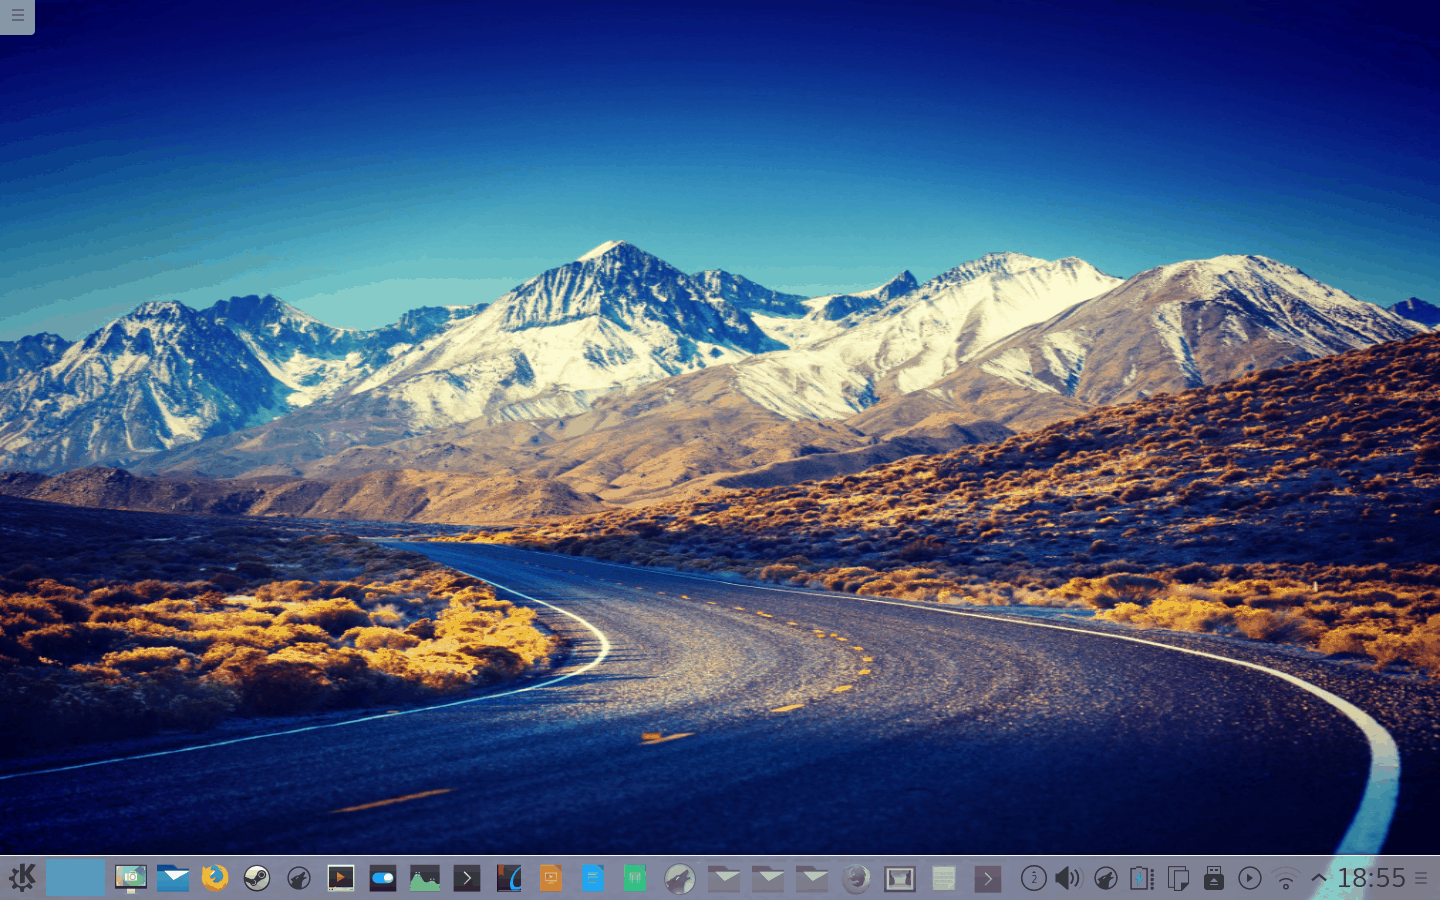
Task: Launch the colorful Firefox browser icon
Action: (x=215, y=878)
